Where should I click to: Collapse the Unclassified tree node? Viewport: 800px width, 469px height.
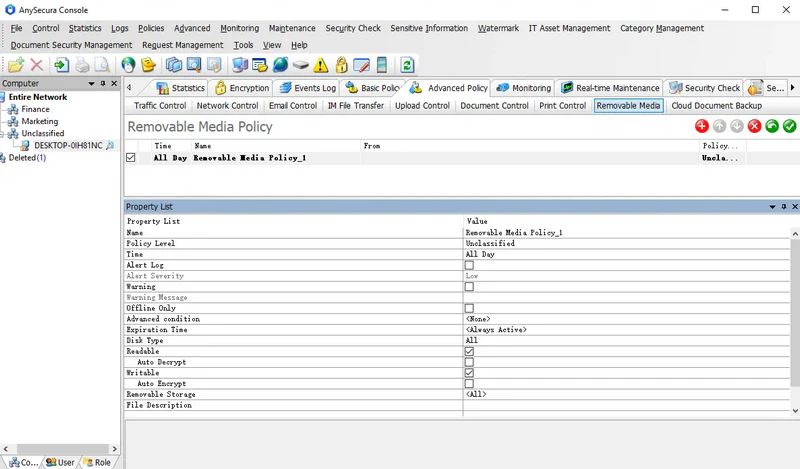pos(3,134)
